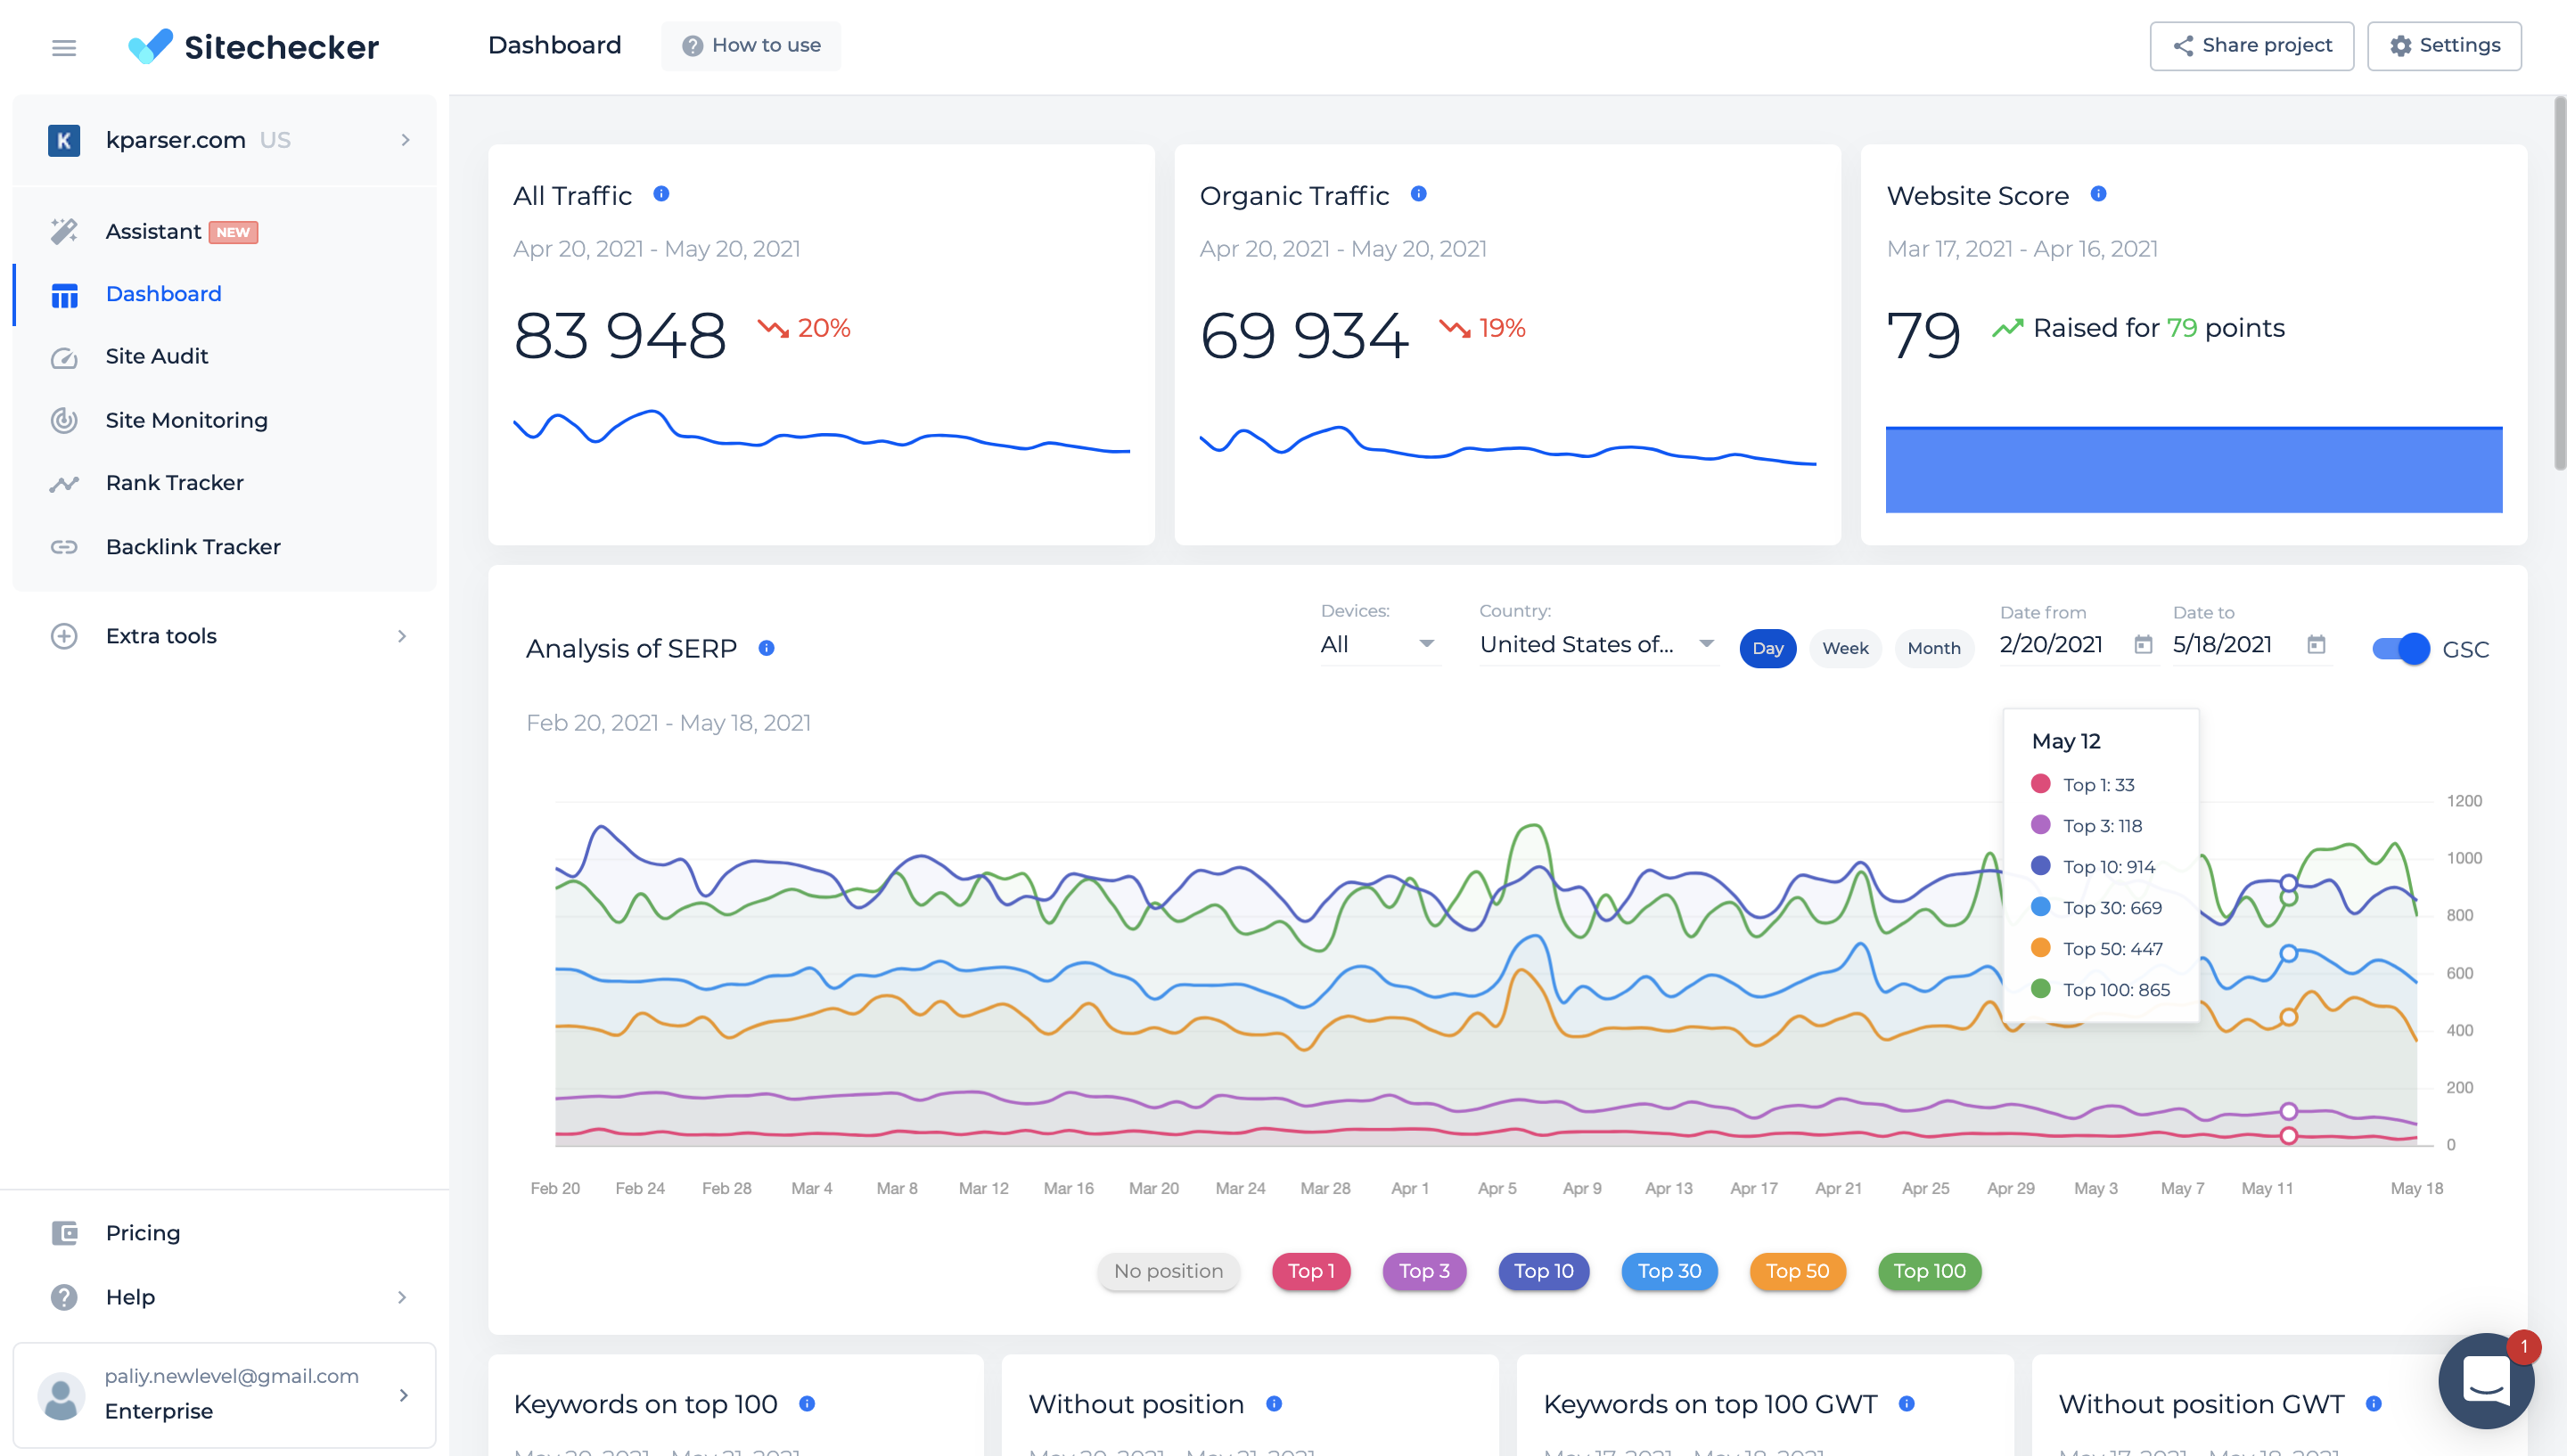
Task: Open the Country dropdown
Action: [1598, 645]
